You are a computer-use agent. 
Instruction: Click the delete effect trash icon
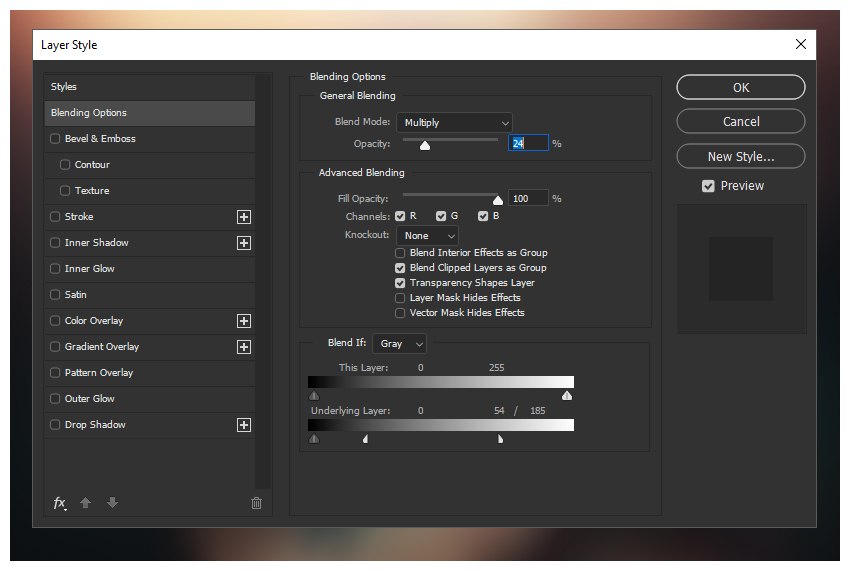[x=256, y=503]
